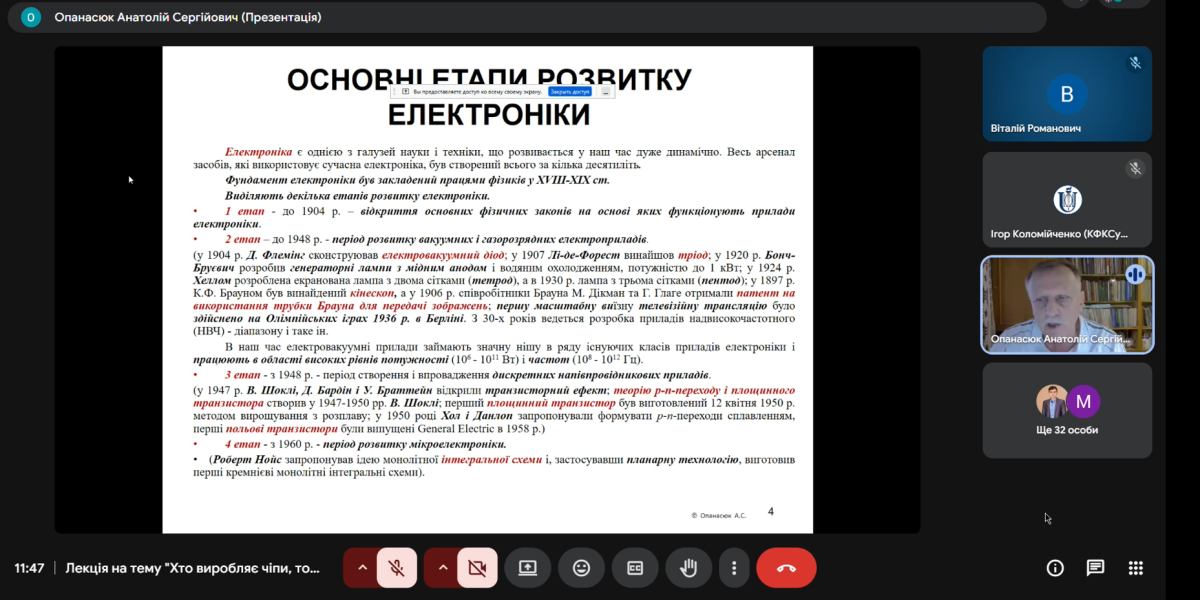
Task: Unmute the microphone
Action: coord(396,568)
